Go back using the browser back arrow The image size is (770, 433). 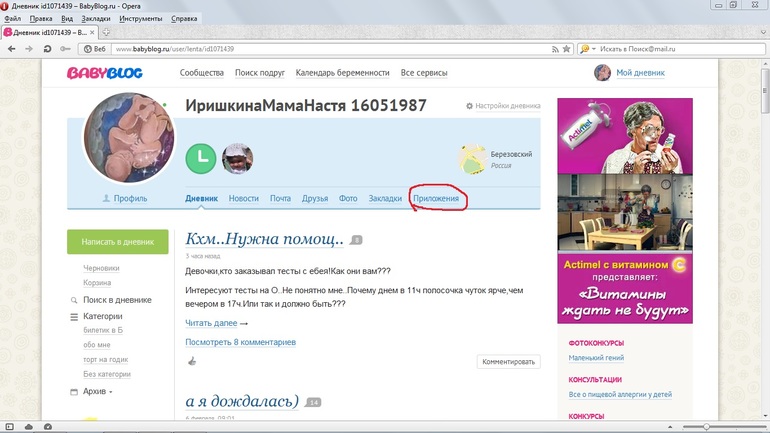[10, 48]
